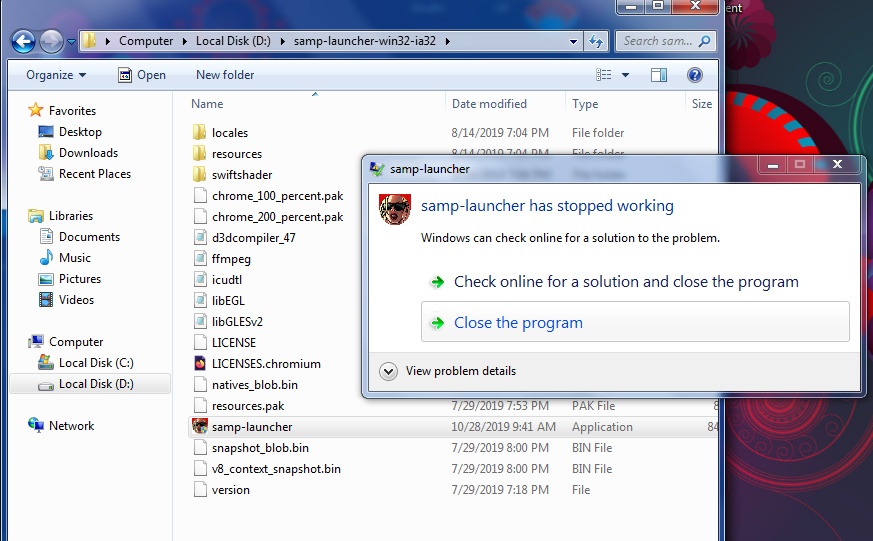Select Favorites in the navigation pane
This screenshot has width=873, height=541.
pos(72,111)
